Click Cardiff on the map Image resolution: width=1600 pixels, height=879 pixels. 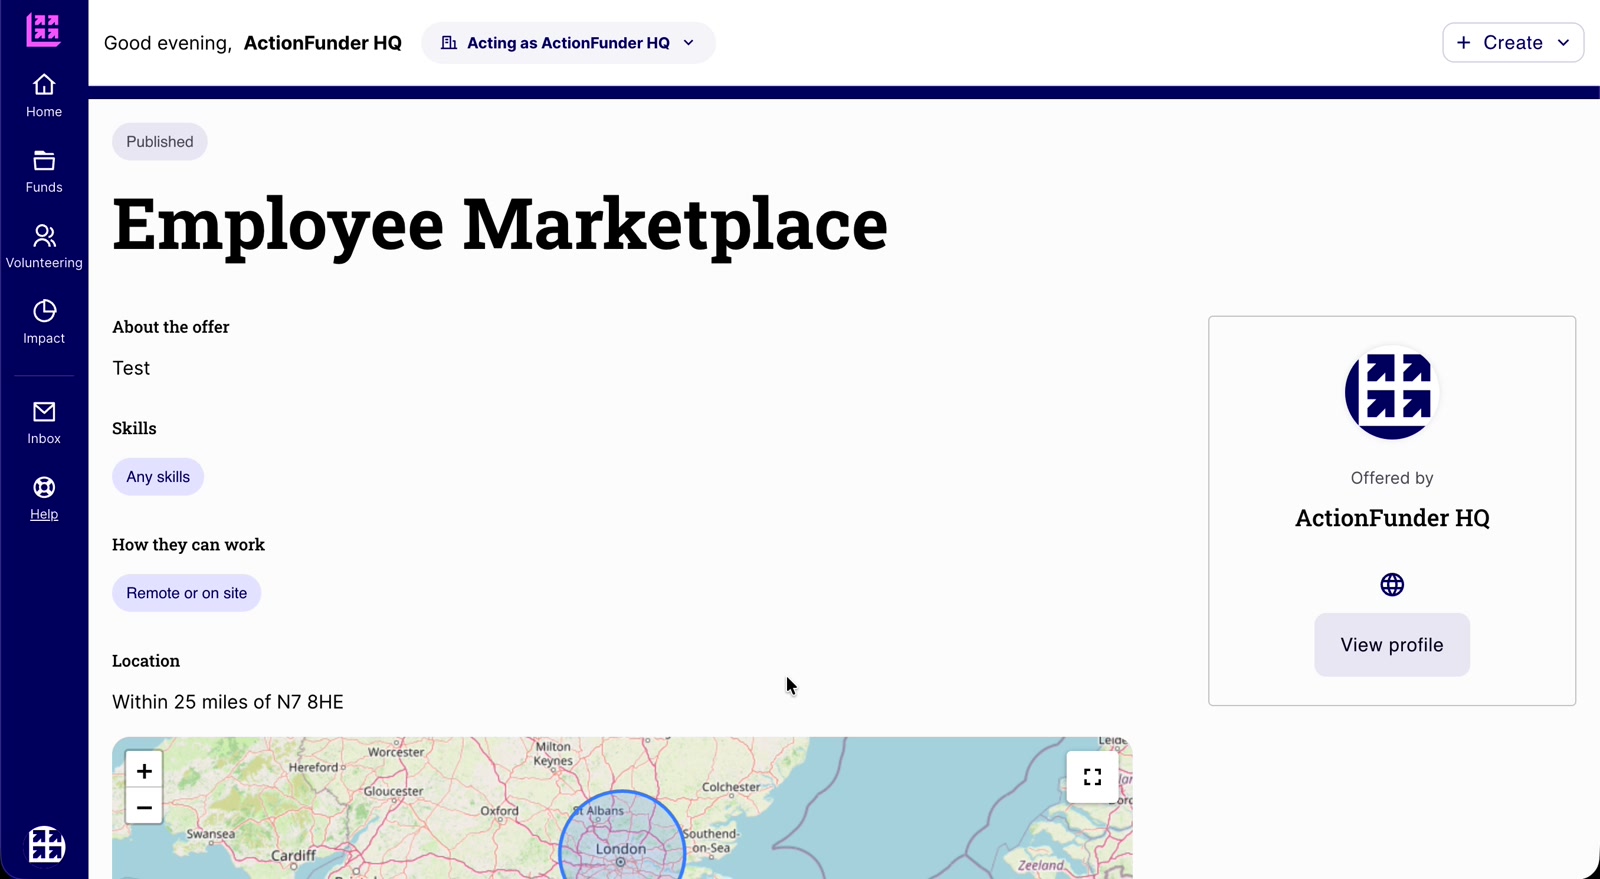tap(293, 856)
